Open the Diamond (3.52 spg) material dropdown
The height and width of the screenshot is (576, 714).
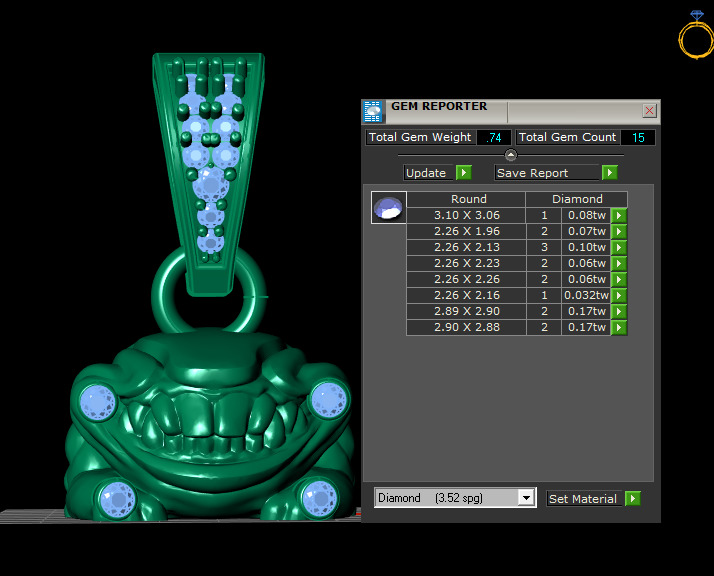[x=526, y=498]
